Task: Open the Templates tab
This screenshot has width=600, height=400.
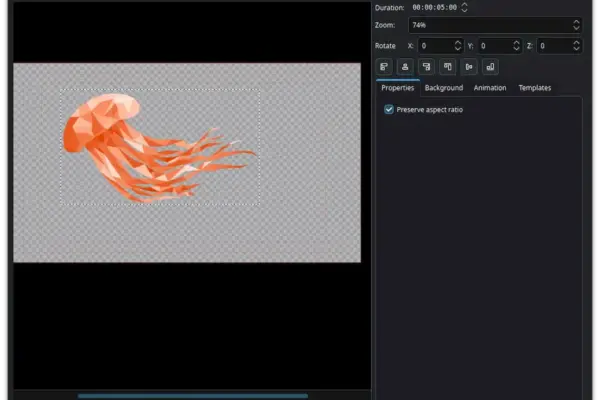Action: (535, 88)
